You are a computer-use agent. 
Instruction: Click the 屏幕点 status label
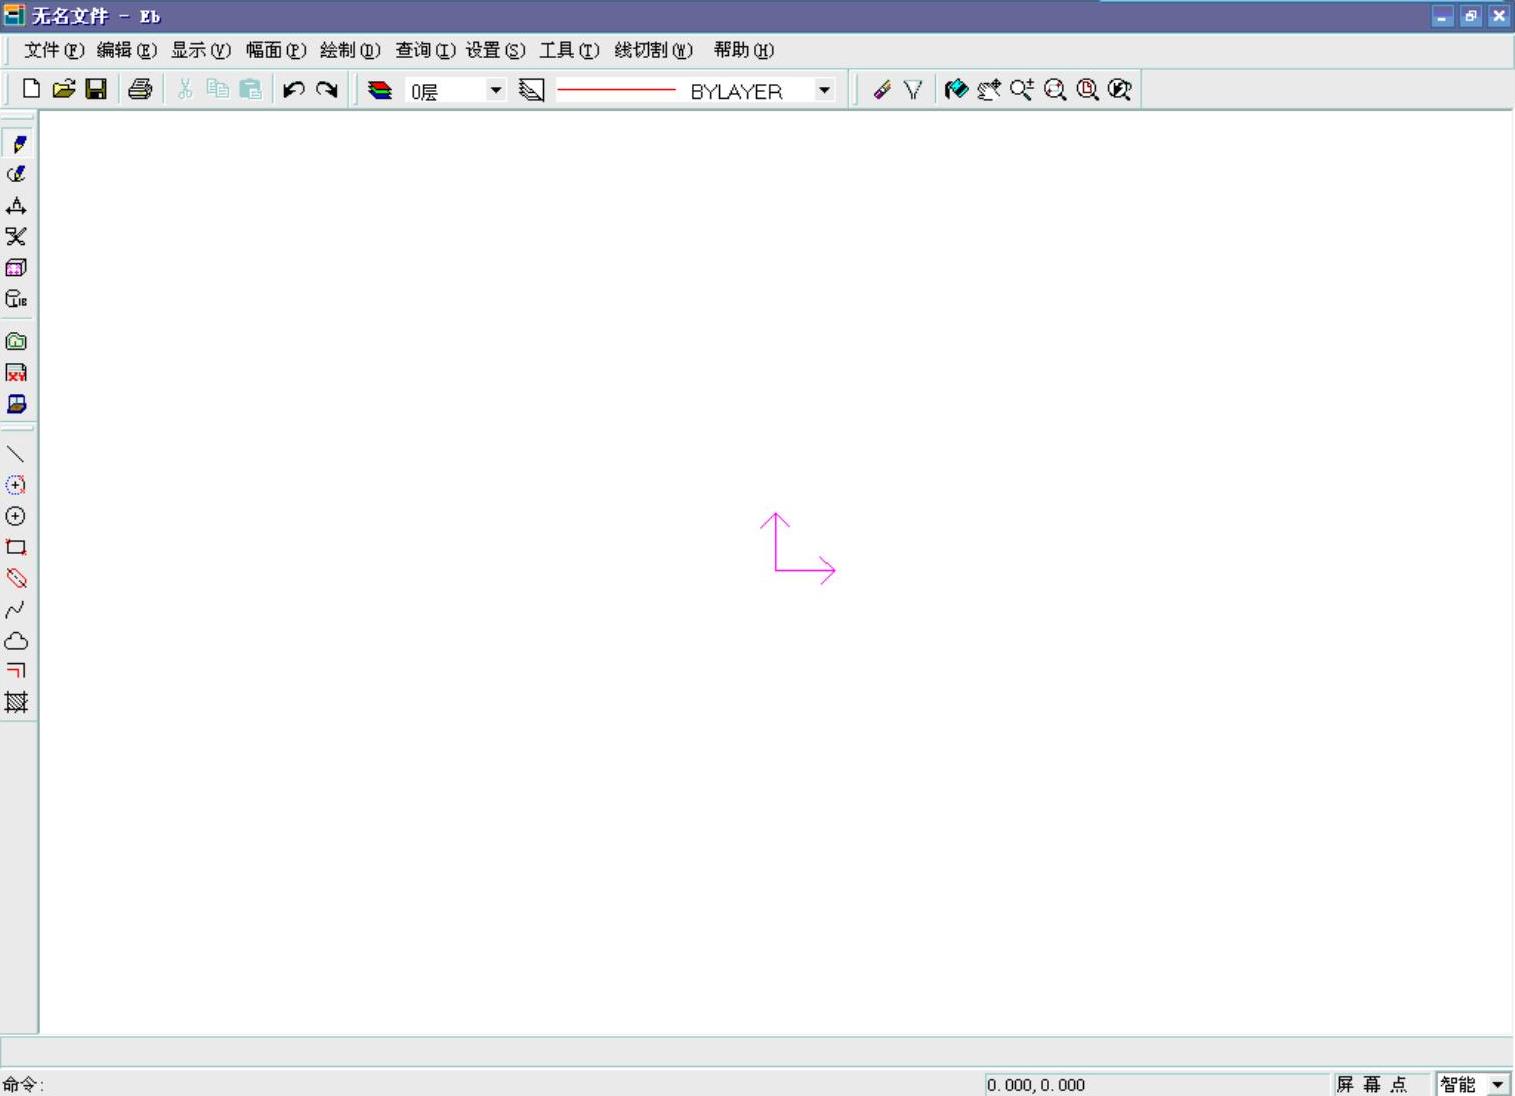click(1372, 1084)
